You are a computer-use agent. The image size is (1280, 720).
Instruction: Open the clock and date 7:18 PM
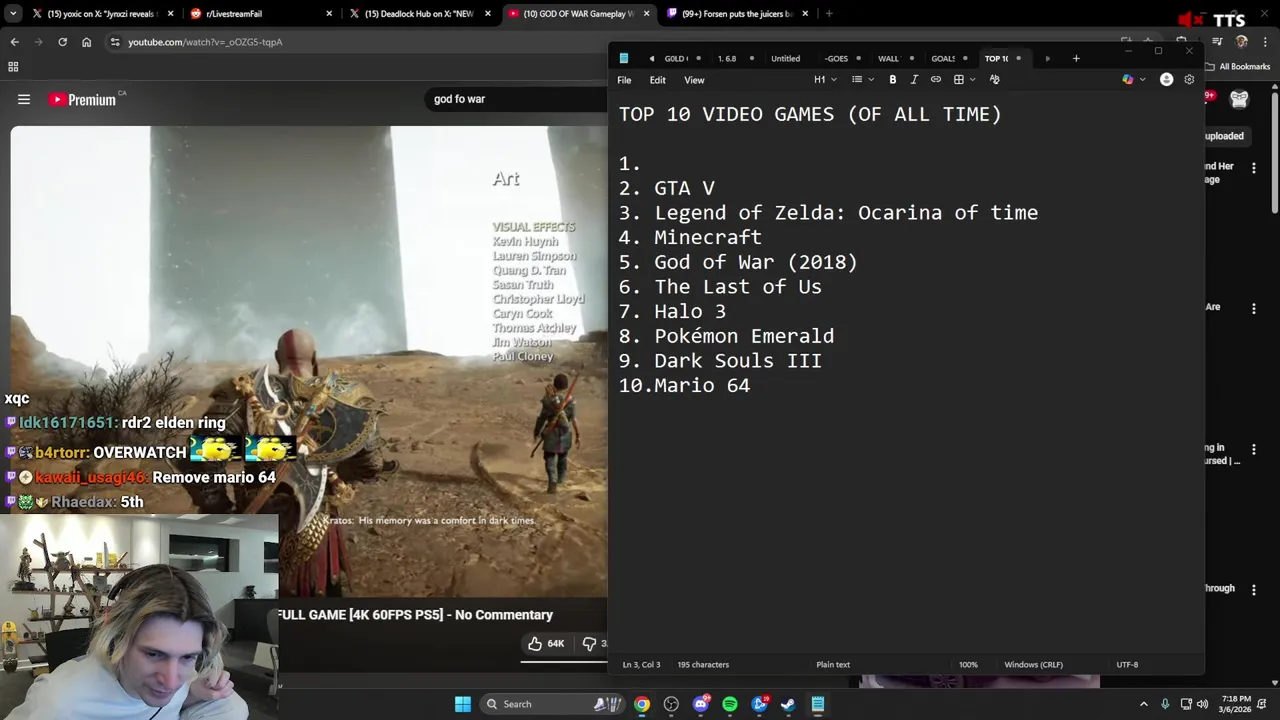[x=1235, y=704]
